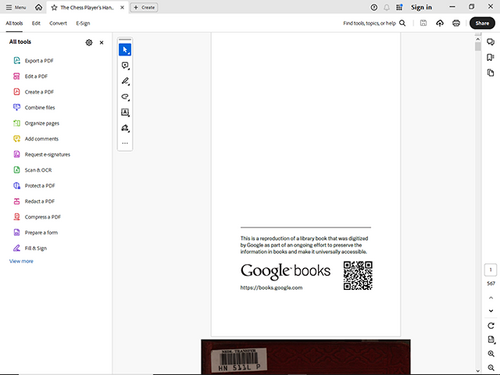Select Edit a PDF tool

[30, 76]
